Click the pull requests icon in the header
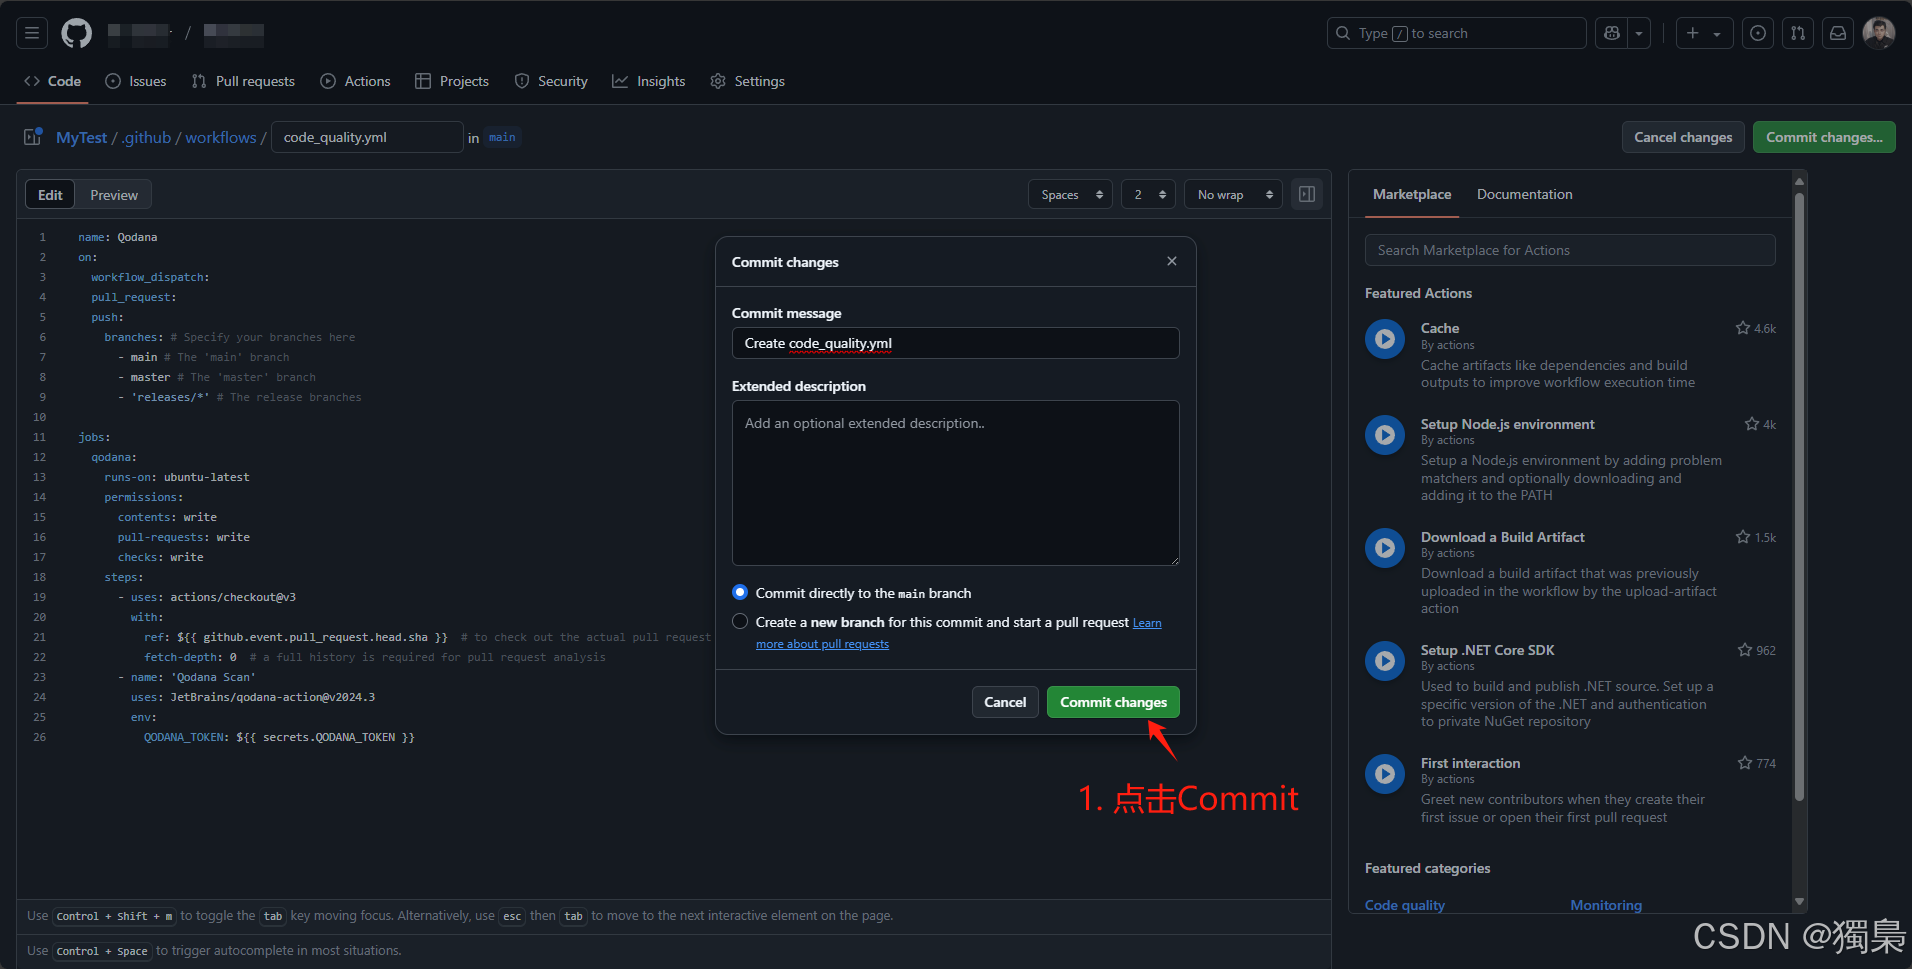The image size is (1912, 969). click(x=1798, y=33)
